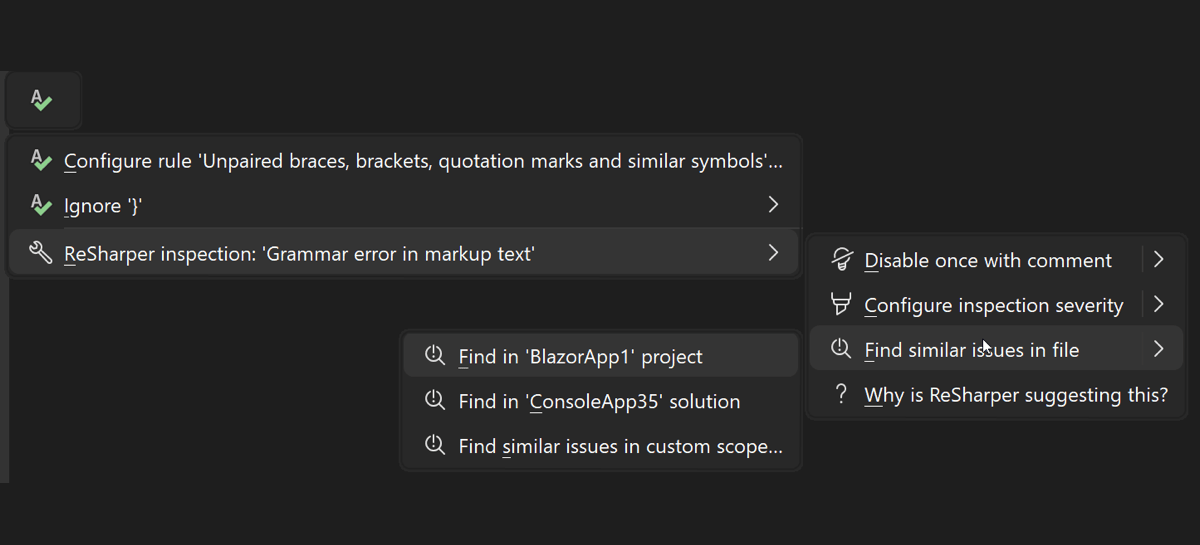Click the Disable once with comment icon
1200x545 pixels.
[x=842, y=260]
